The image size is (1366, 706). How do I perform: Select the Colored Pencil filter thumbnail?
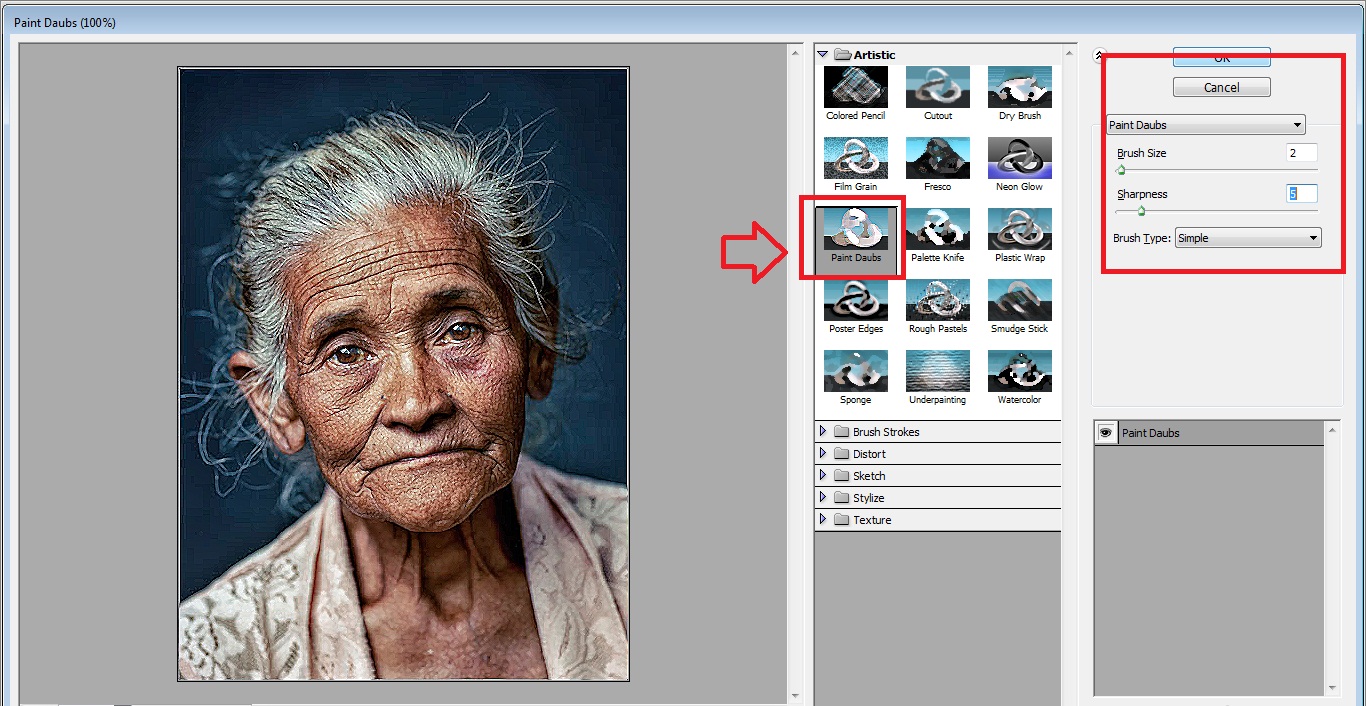855,88
